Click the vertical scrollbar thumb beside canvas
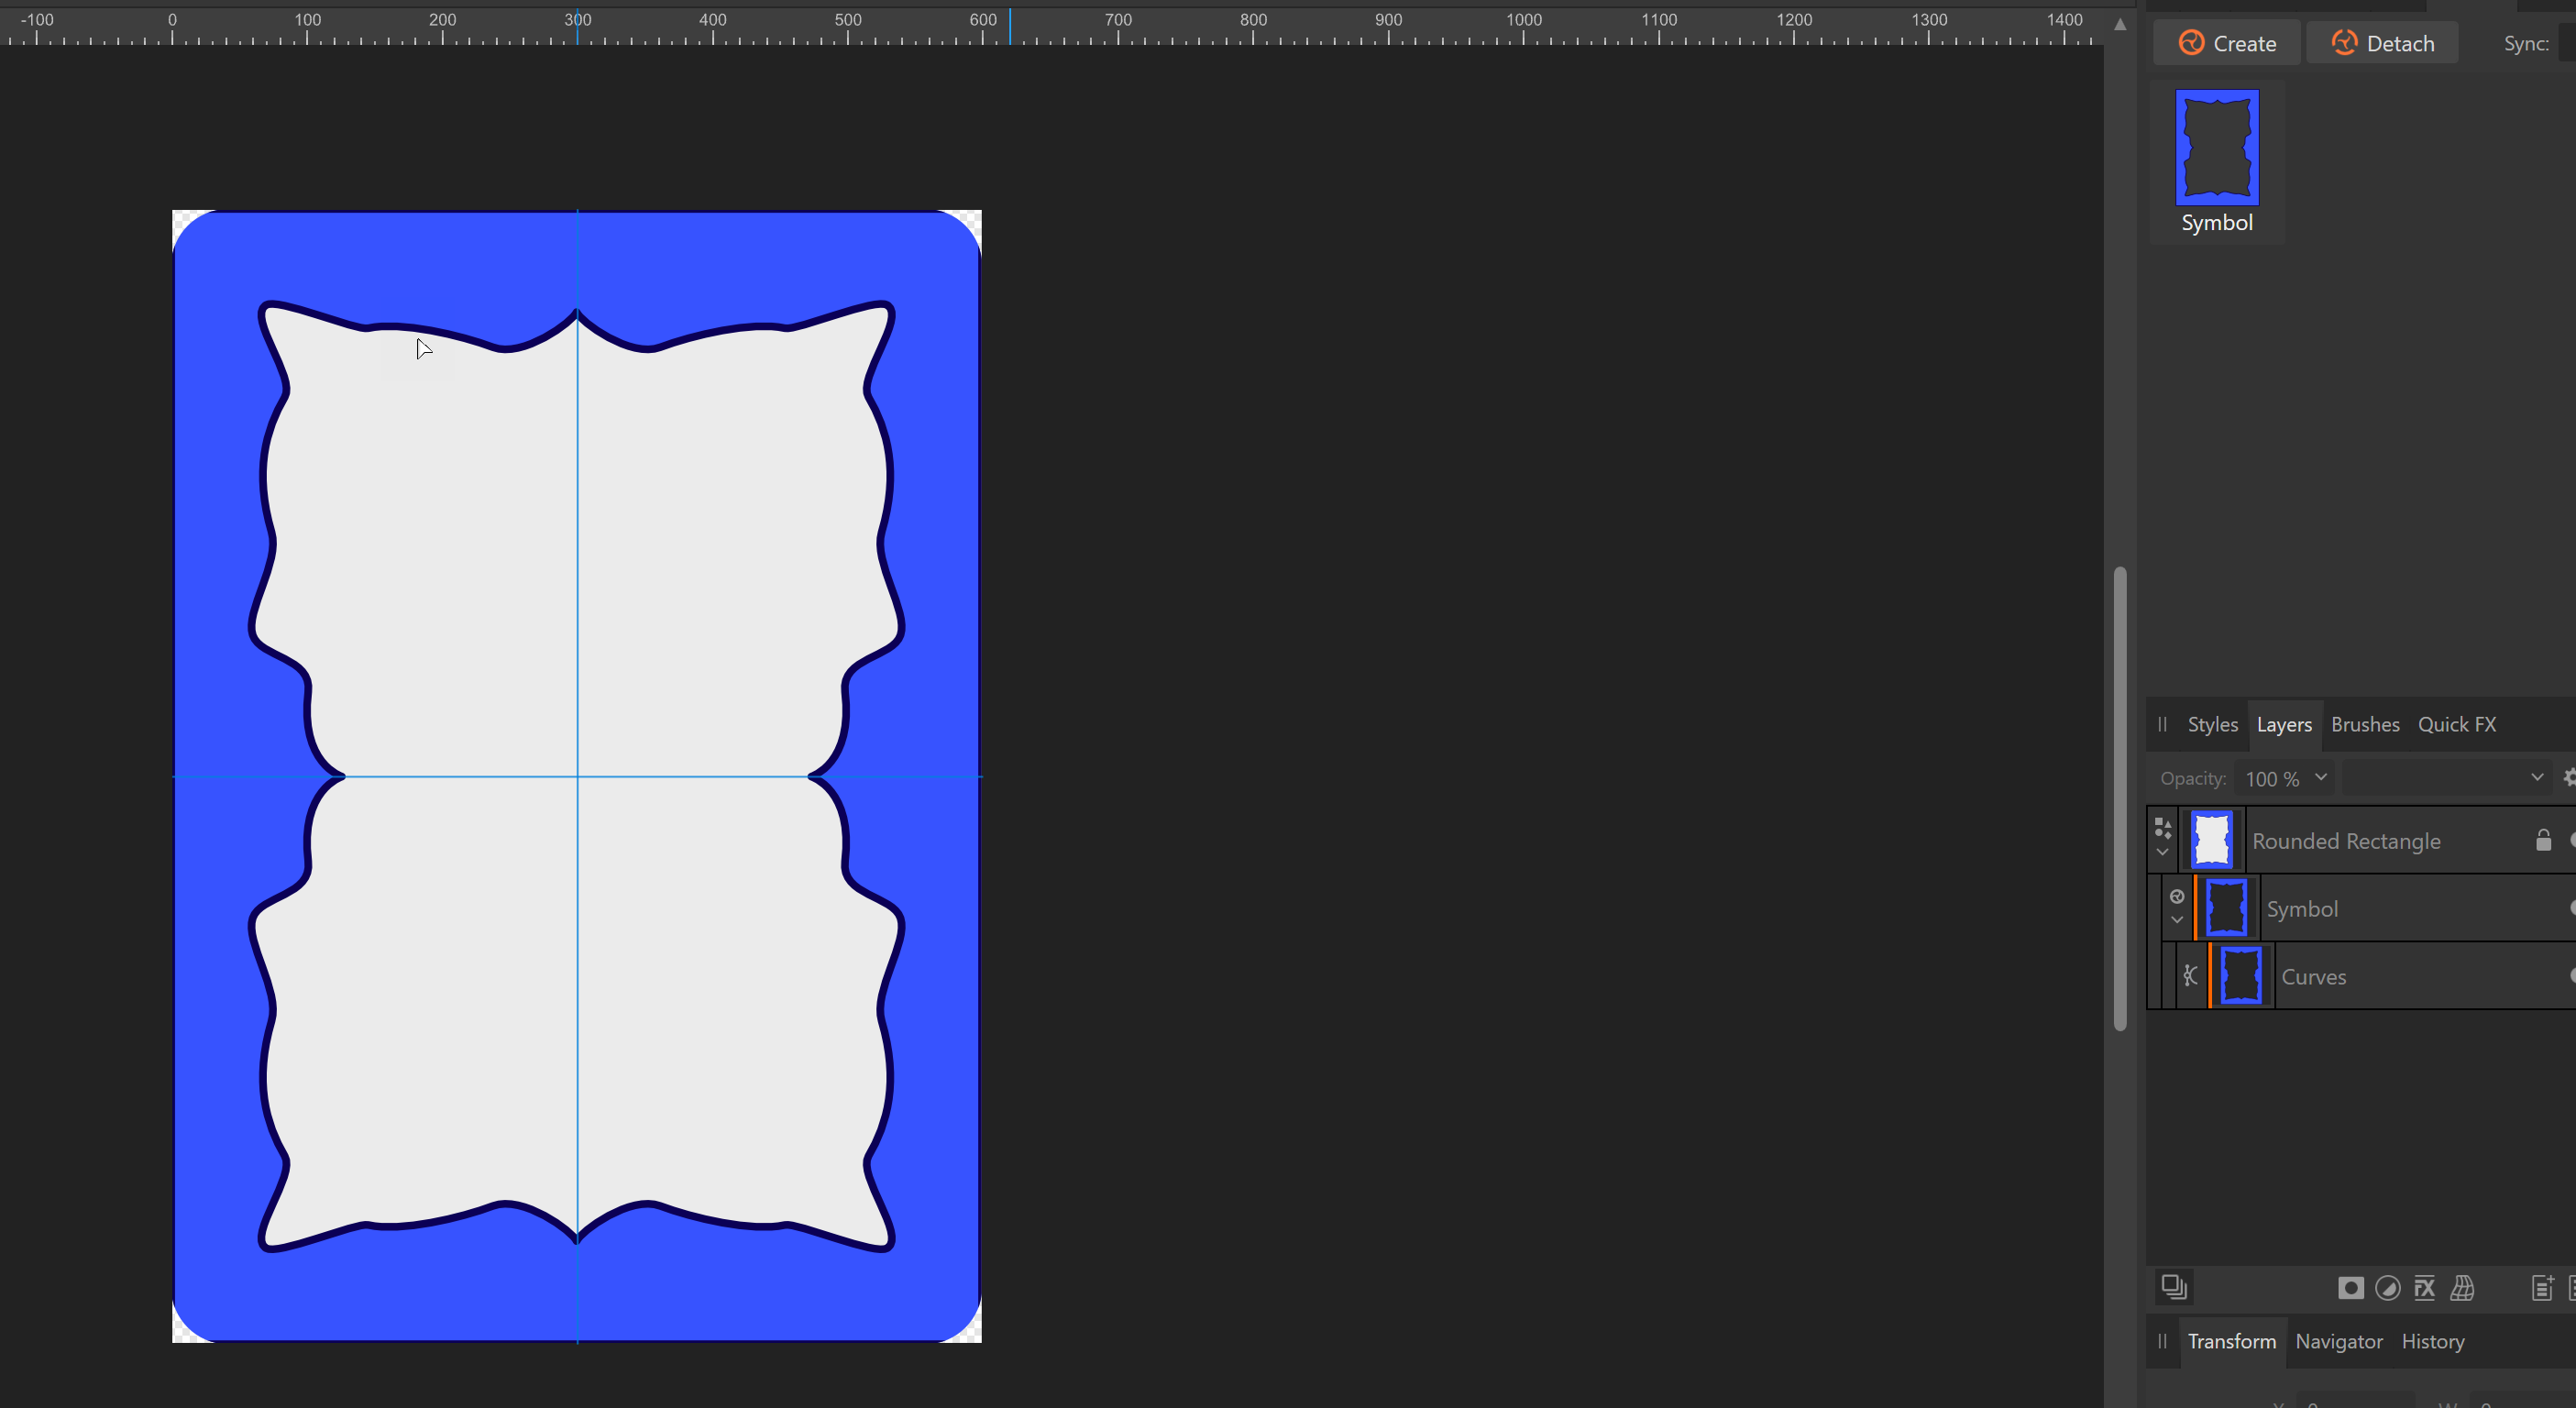The width and height of the screenshot is (2576, 1408). [x=2119, y=799]
